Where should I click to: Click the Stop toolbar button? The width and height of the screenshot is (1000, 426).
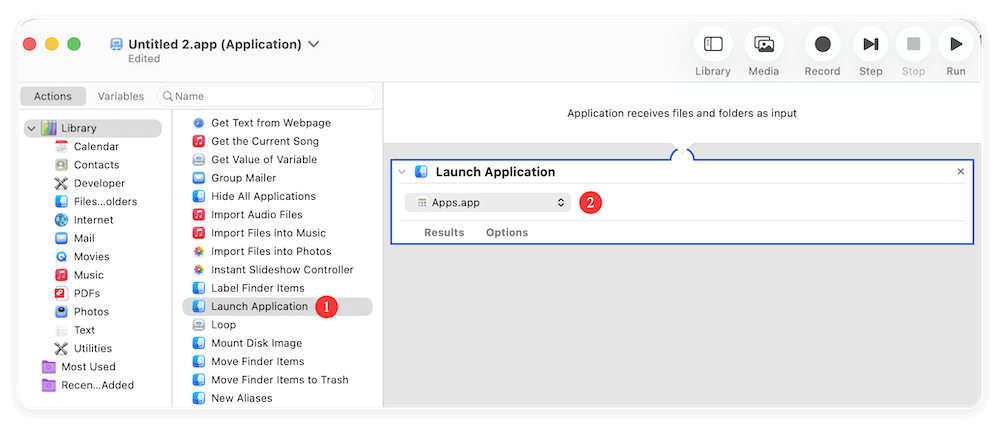913,45
